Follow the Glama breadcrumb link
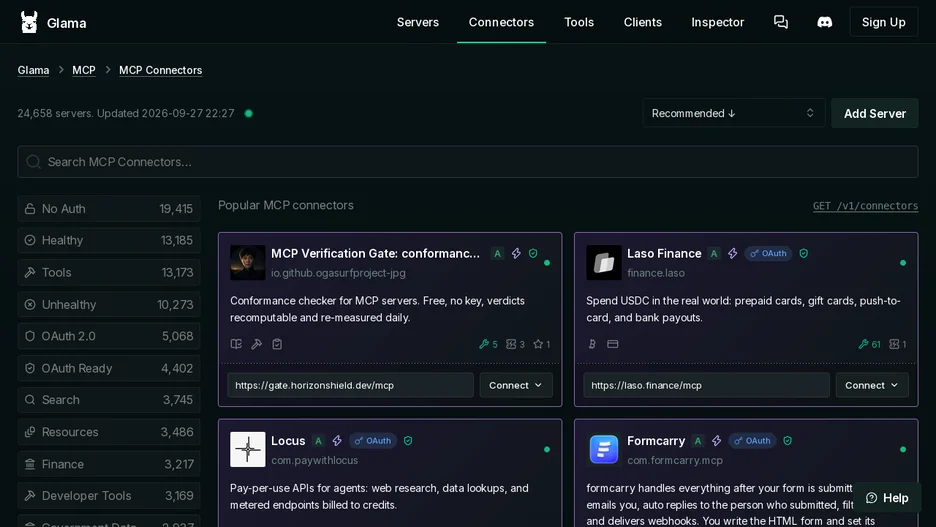Screen dimensions: 936x527 (x=33, y=70)
